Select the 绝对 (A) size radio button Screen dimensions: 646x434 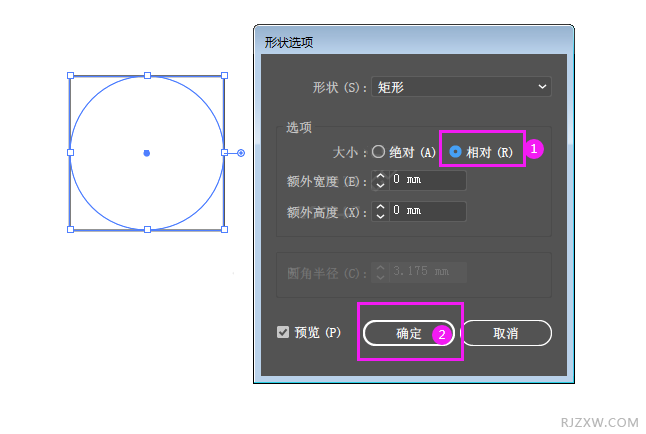pos(378,152)
